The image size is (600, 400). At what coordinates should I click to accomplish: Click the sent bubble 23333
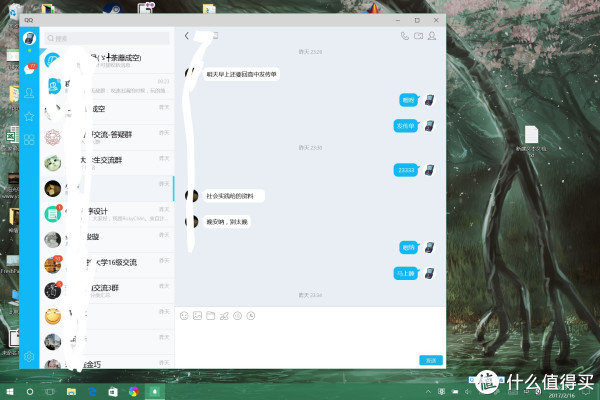[406, 170]
